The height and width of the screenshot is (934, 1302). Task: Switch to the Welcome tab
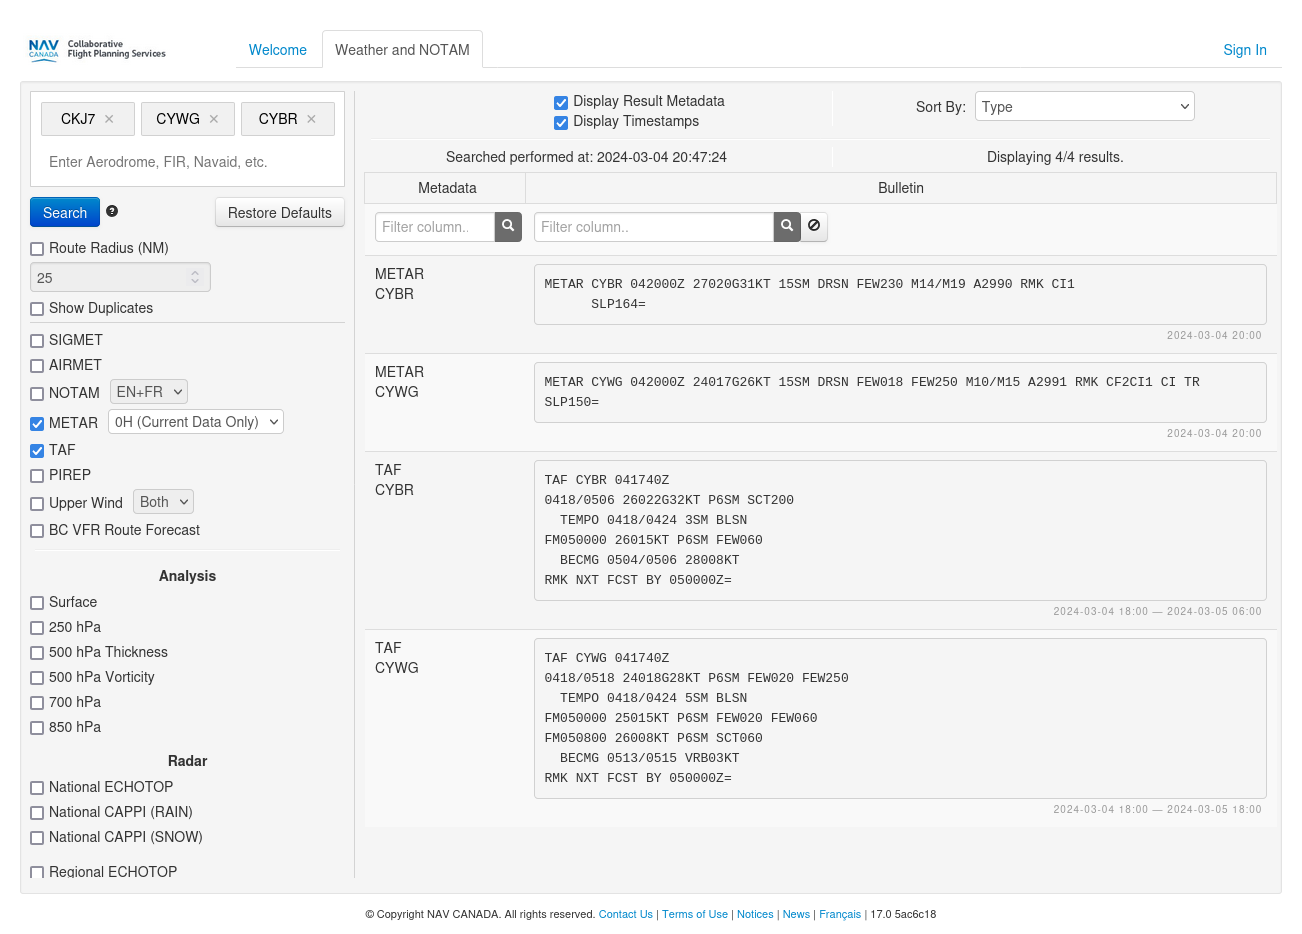tap(278, 50)
